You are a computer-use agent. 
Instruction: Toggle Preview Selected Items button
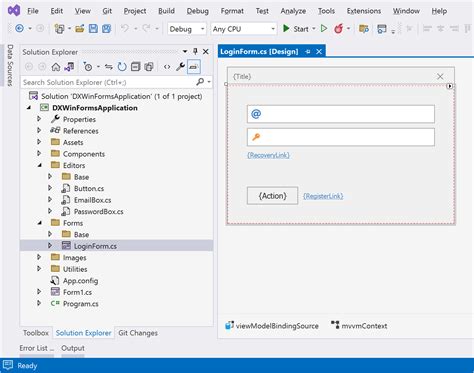pyautogui.click(x=194, y=67)
